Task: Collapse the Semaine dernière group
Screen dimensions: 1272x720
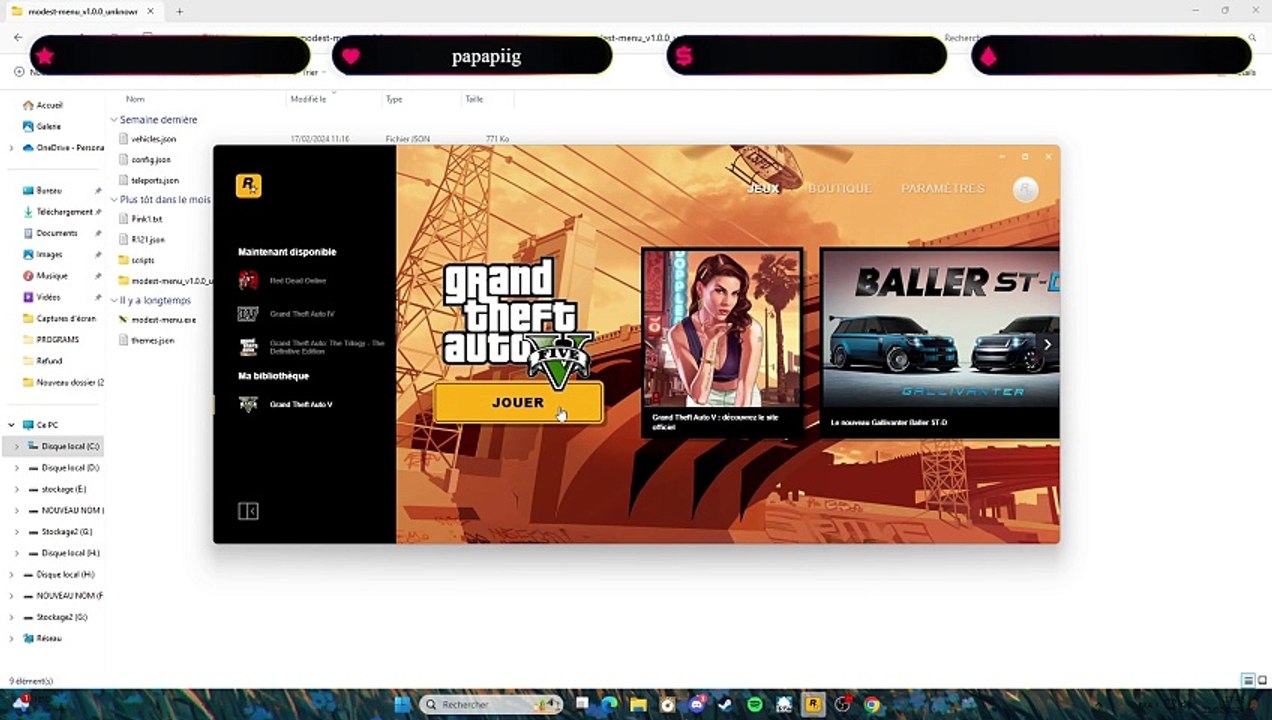Action: 113,120
